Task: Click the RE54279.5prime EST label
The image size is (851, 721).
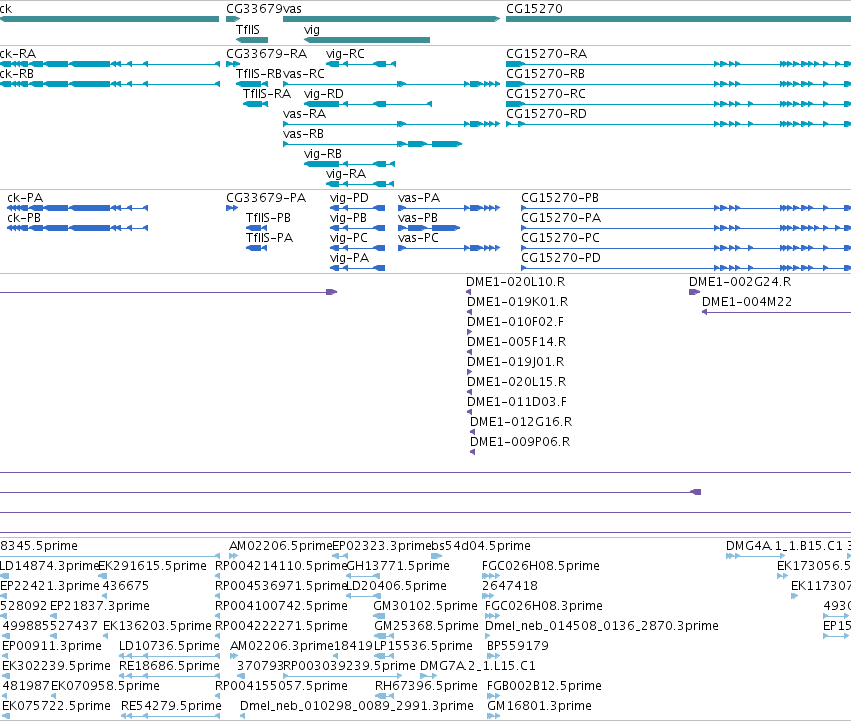Action: click(171, 706)
